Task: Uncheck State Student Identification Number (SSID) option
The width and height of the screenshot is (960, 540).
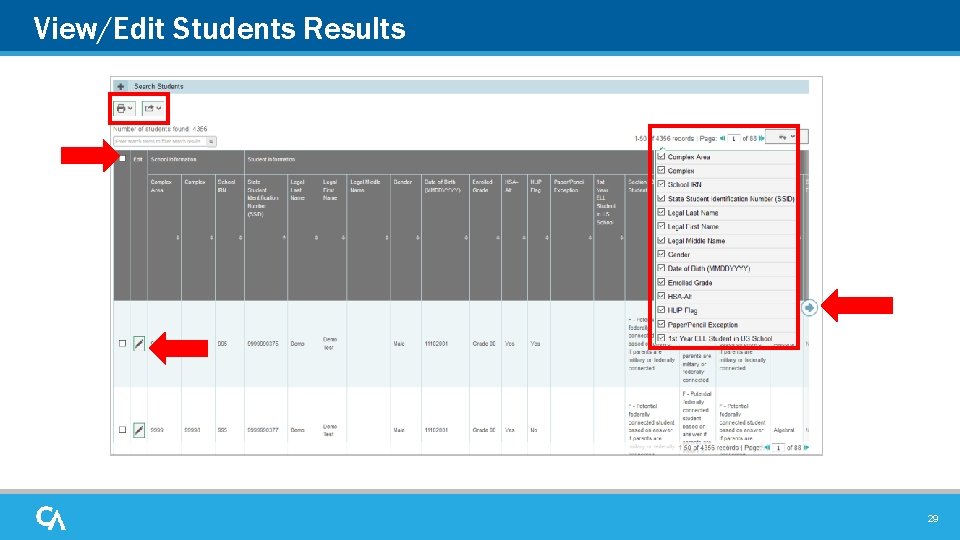Action: tap(661, 198)
